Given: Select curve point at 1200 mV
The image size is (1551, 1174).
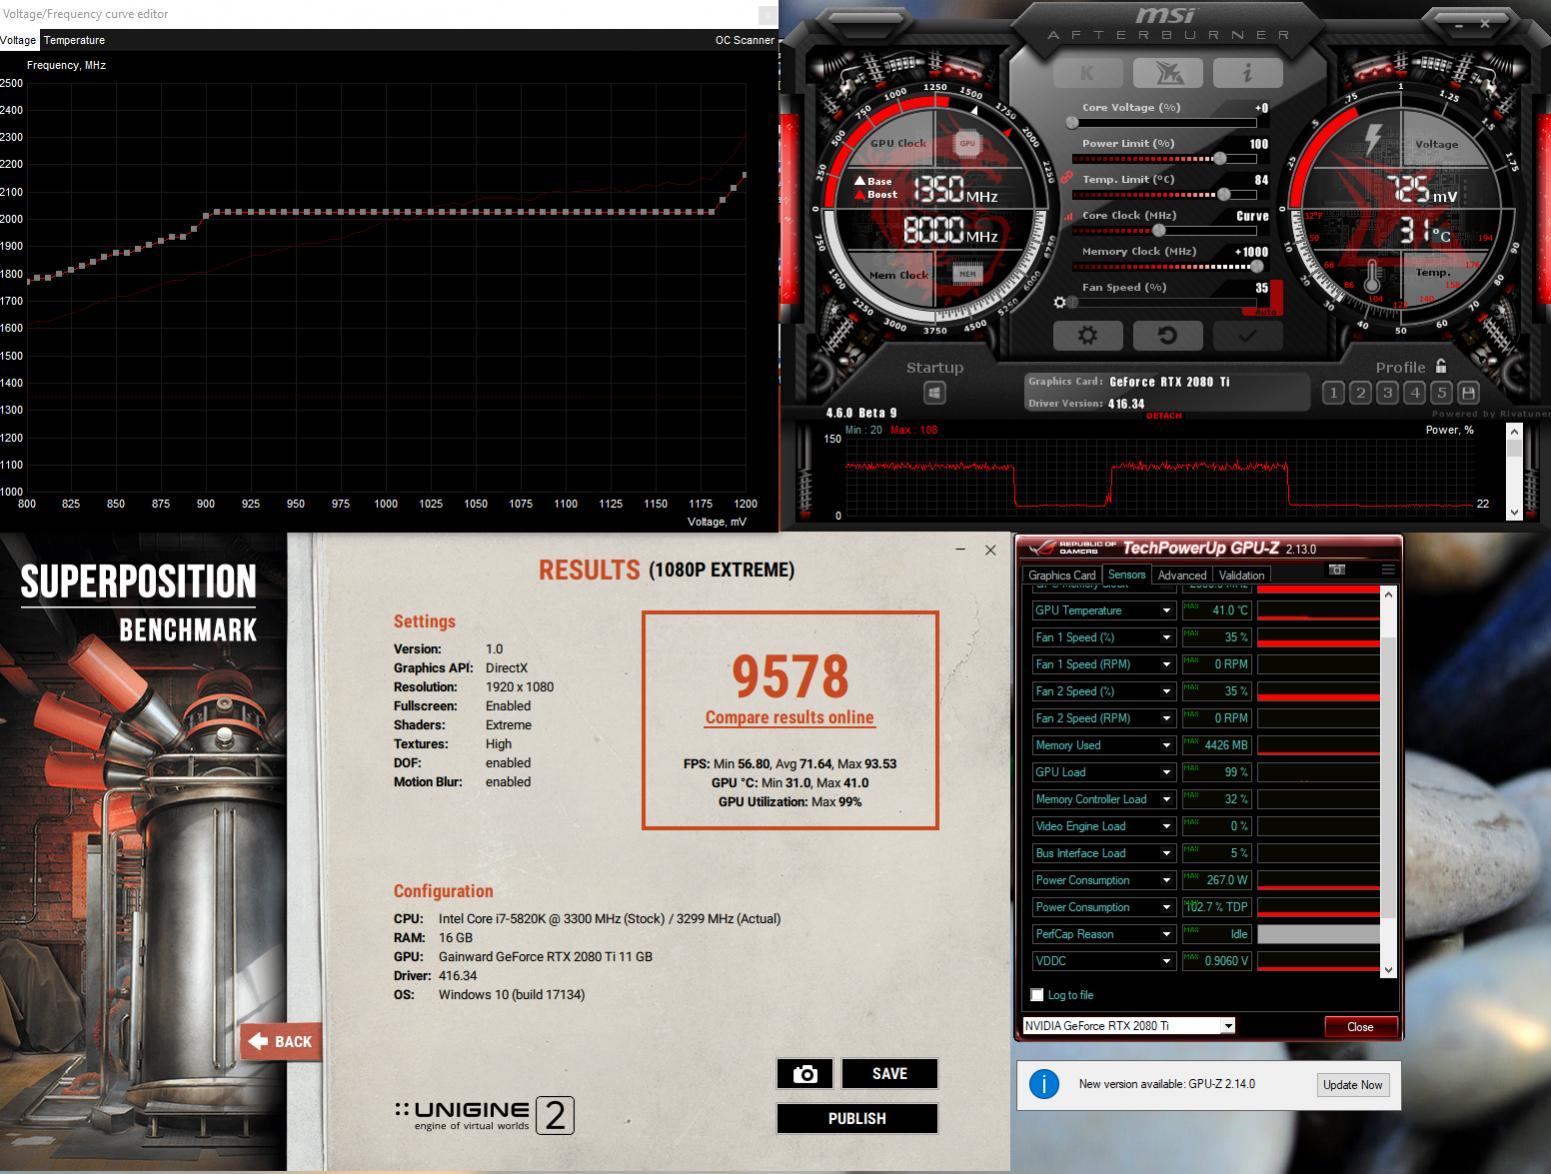Looking at the screenshot, I should click(x=745, y=176).
